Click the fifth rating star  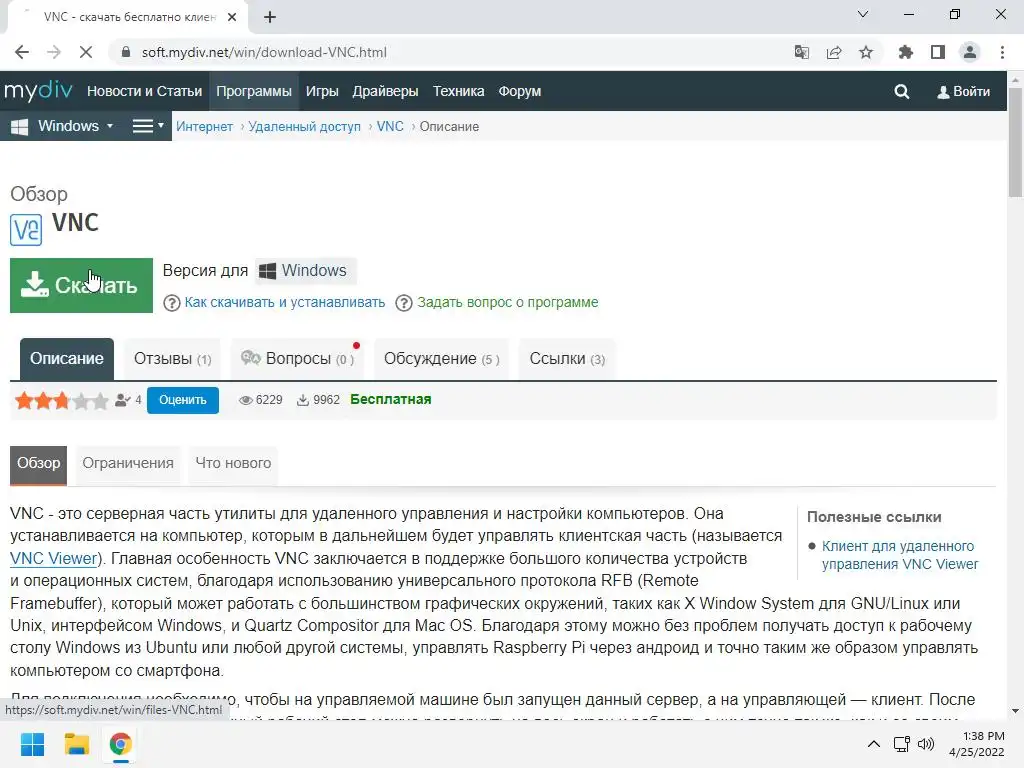point(100,400)
